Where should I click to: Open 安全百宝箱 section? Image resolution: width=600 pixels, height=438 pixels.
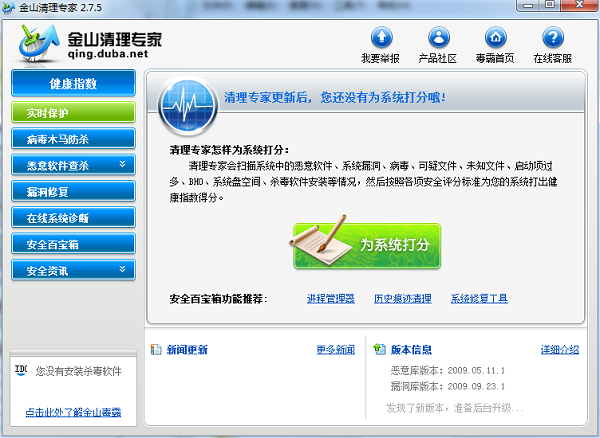(x=73, y=244)
